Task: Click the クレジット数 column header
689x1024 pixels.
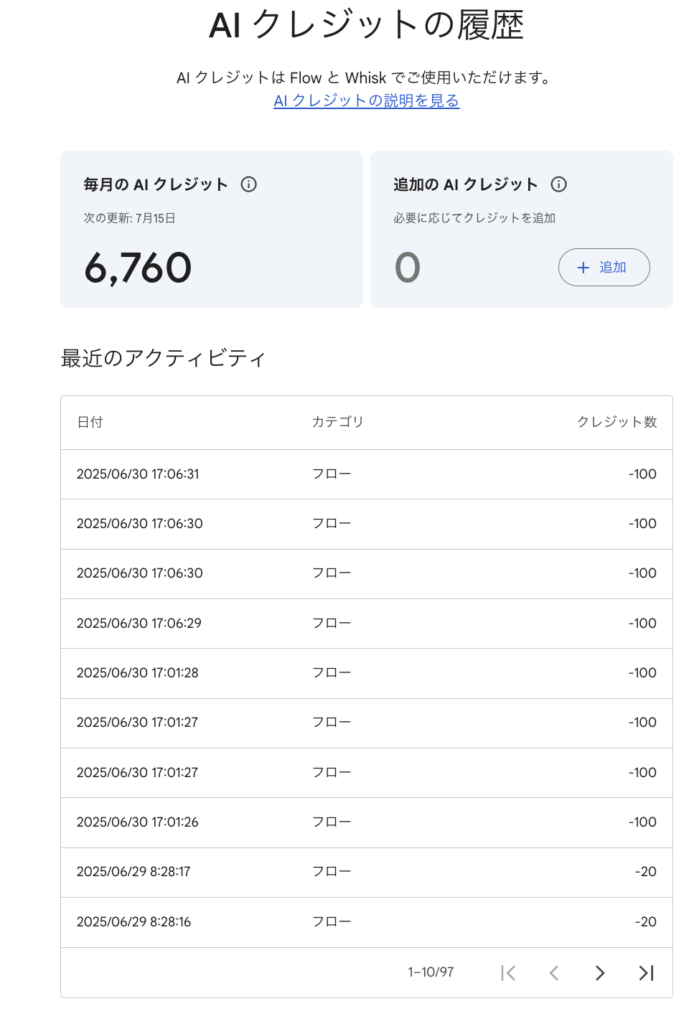Action: click(x=617, y=422)
